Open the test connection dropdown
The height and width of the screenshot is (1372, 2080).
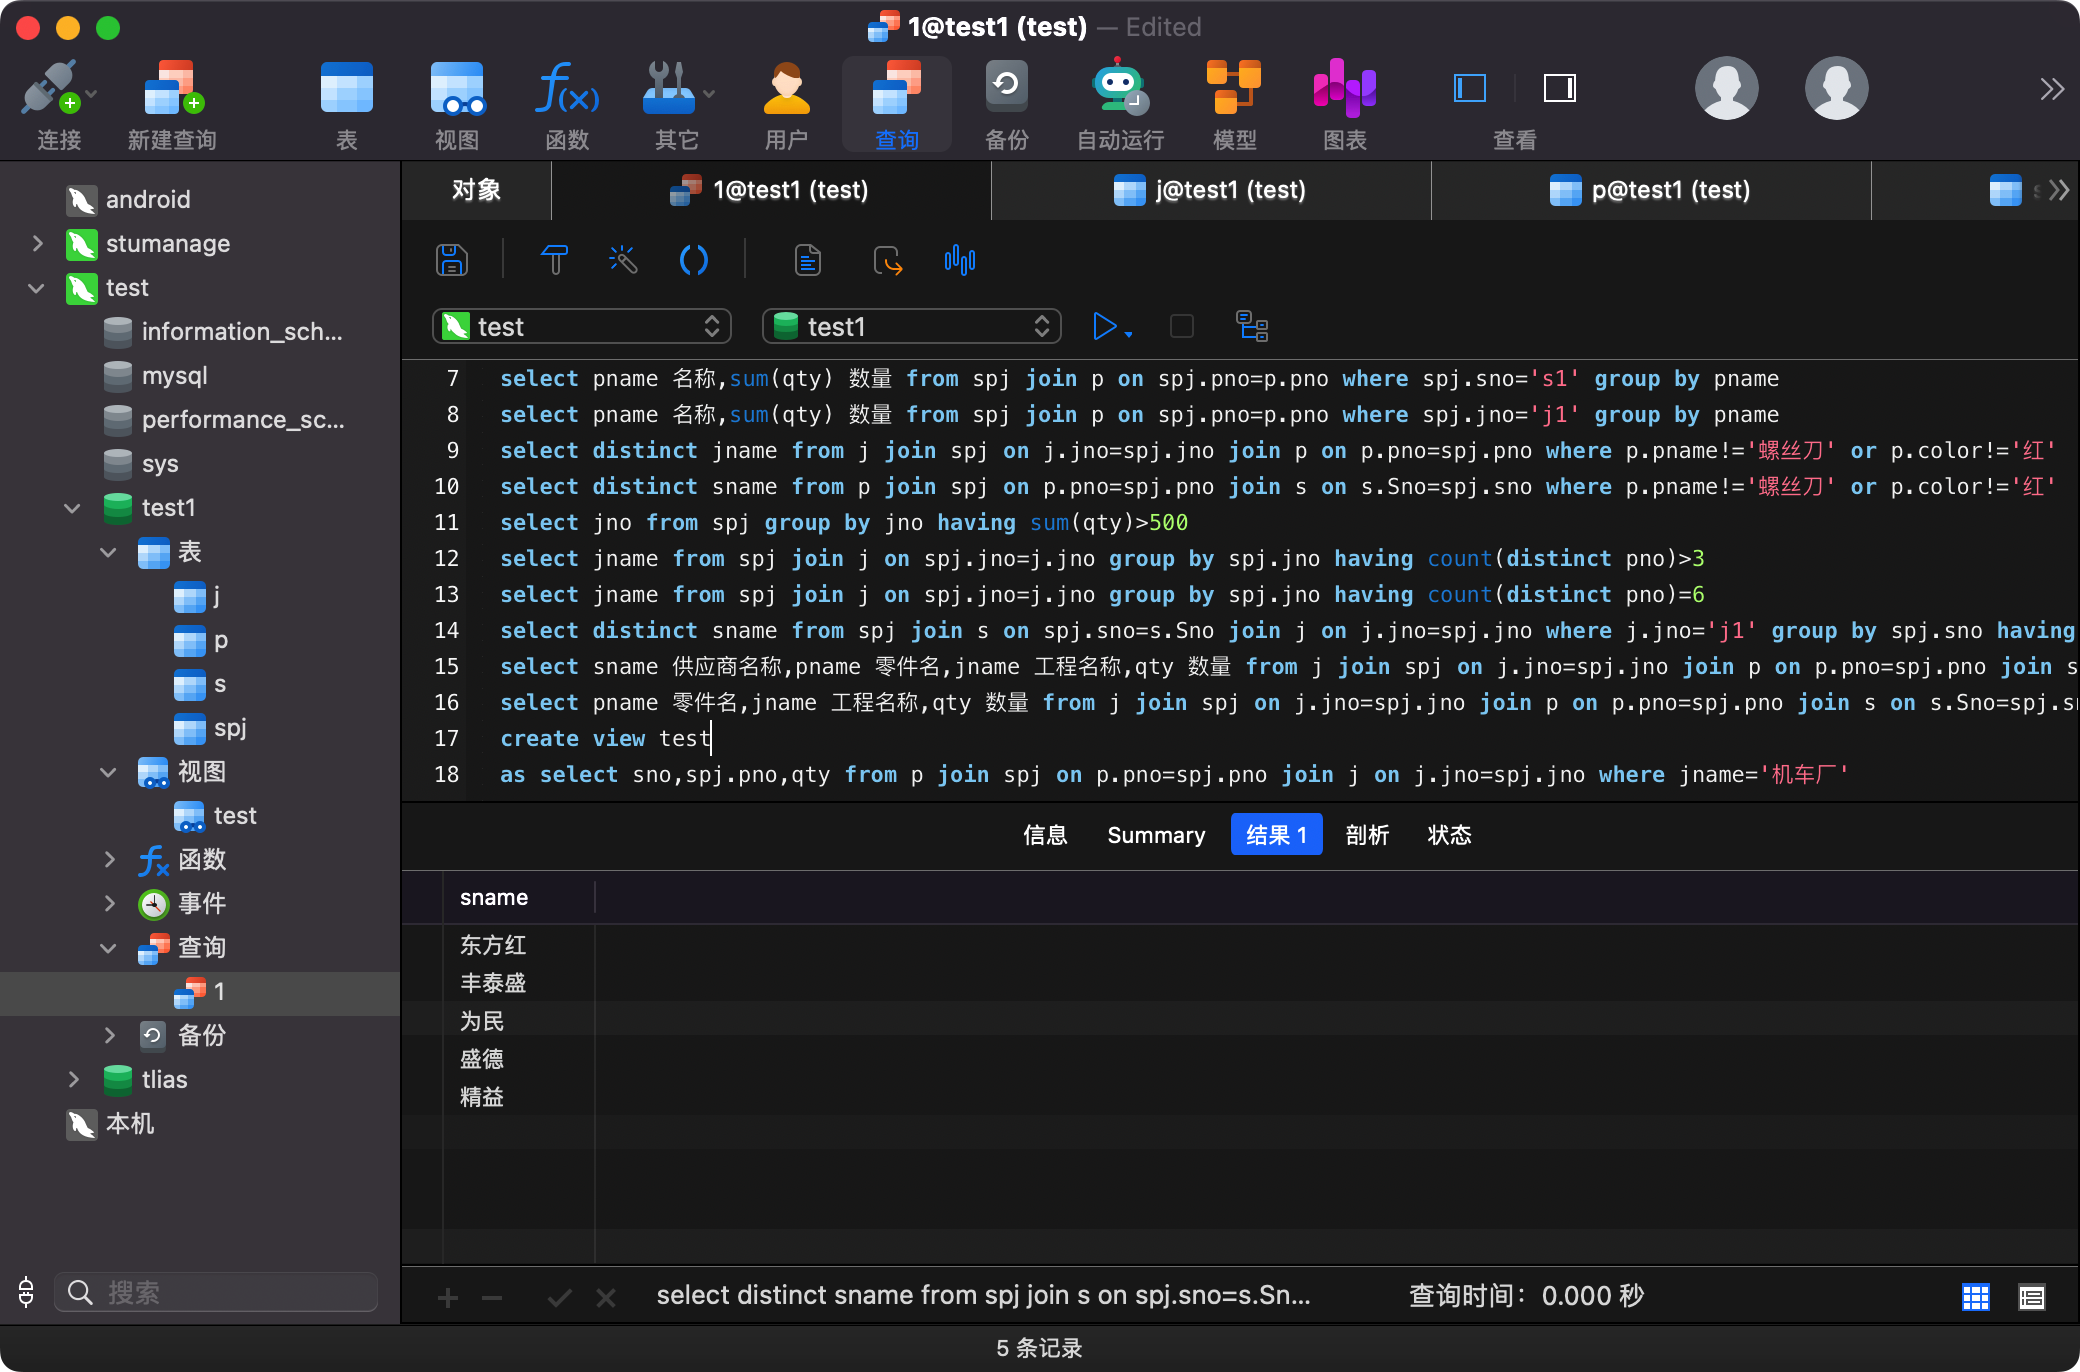[x=582, y=326]
